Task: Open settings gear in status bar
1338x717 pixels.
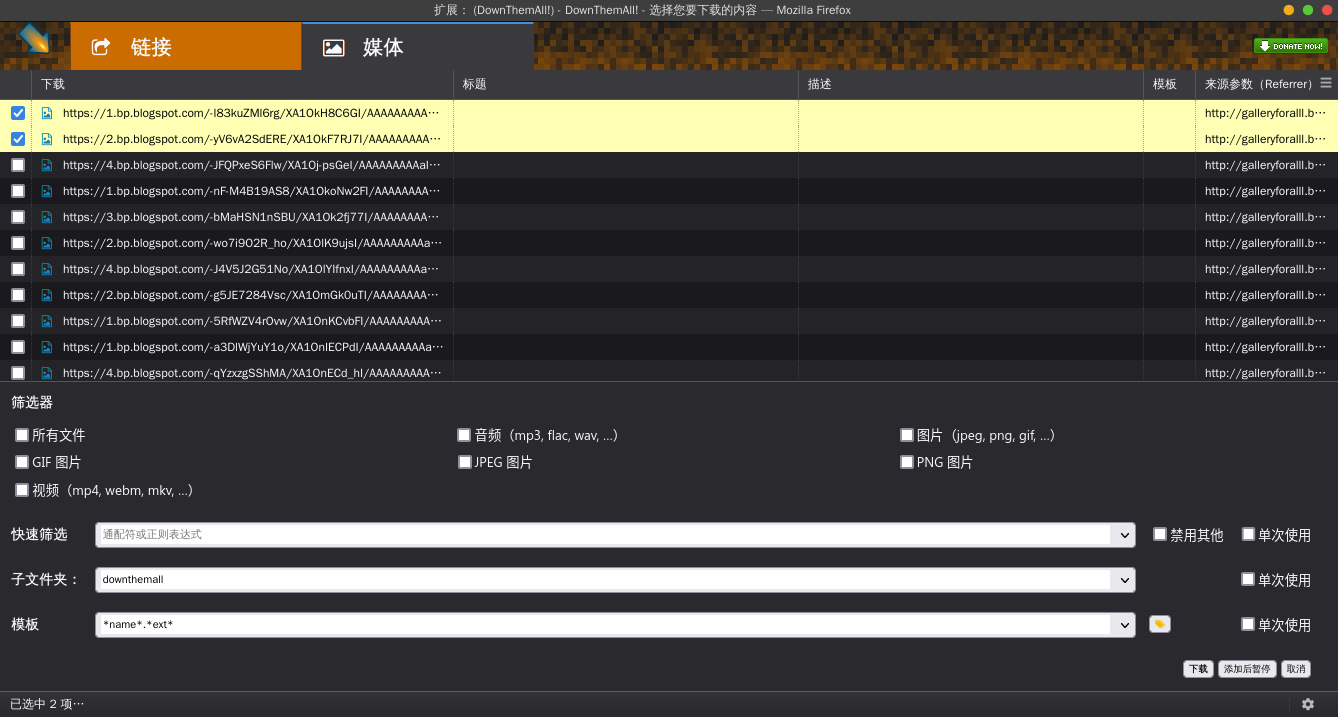Action: coord(1307,704)
